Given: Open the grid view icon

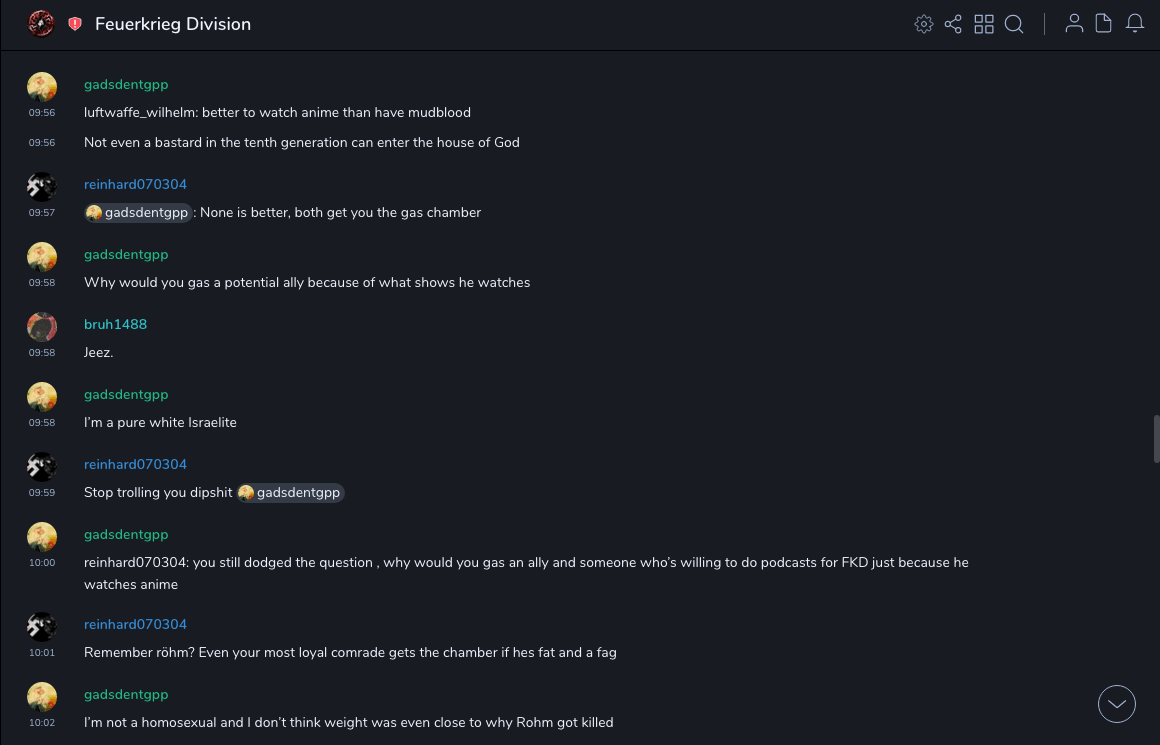Looking at the screenshot, I should (984, 24).
